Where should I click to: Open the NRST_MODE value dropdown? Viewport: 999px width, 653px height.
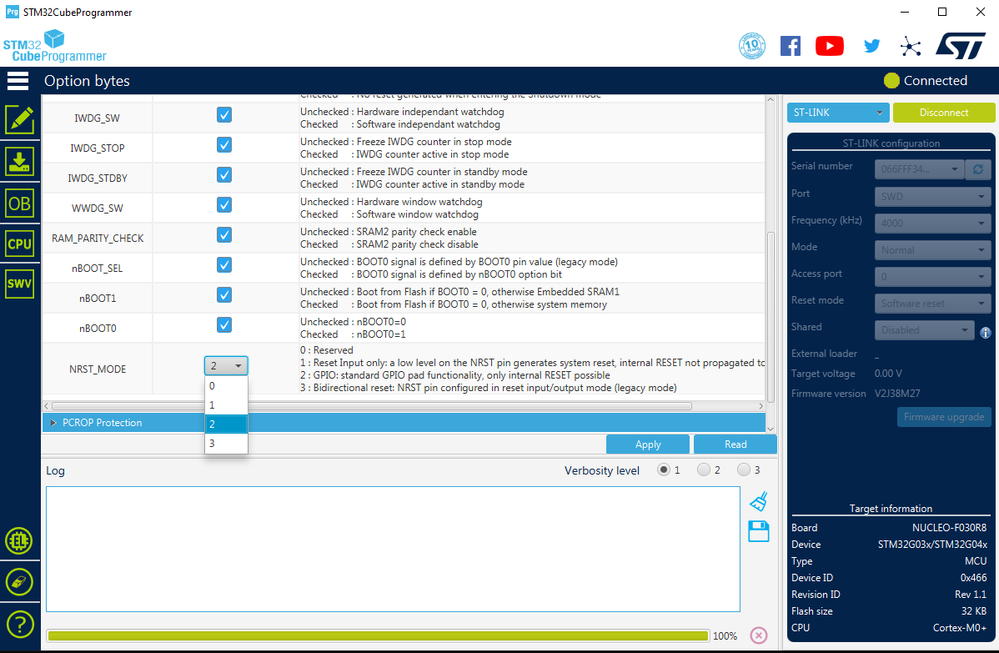click(x=226, y=366)
